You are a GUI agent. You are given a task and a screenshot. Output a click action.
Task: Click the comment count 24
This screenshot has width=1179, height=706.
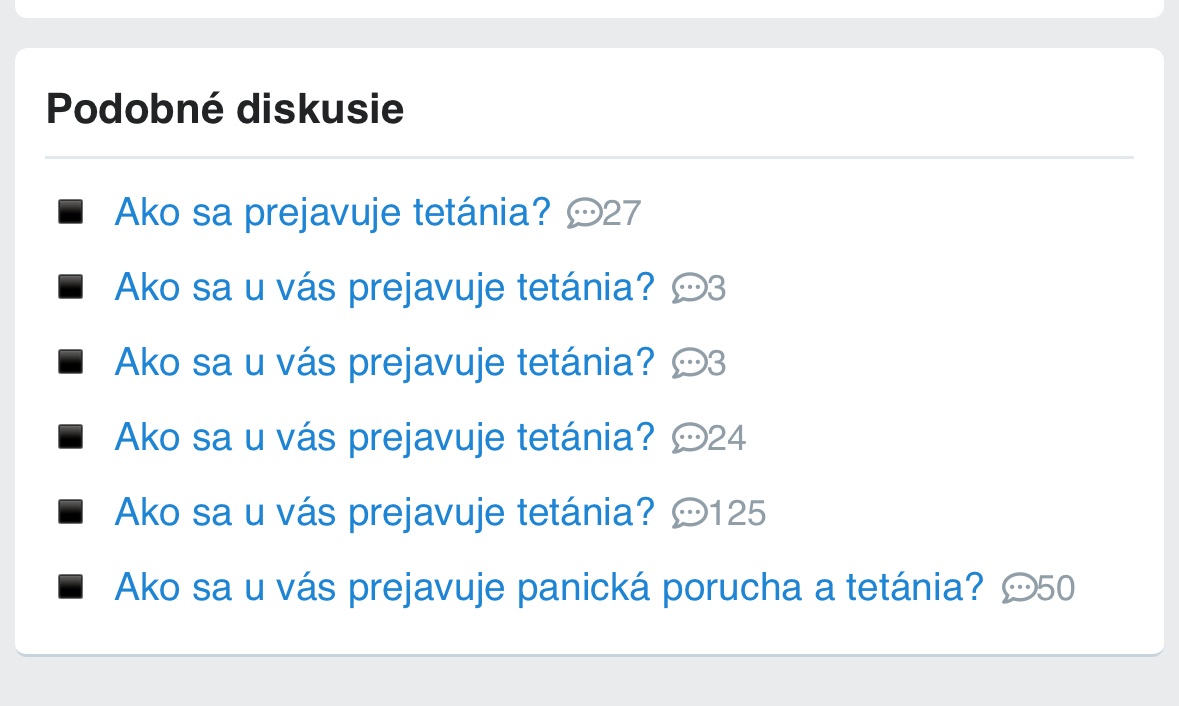click(727, 438)
